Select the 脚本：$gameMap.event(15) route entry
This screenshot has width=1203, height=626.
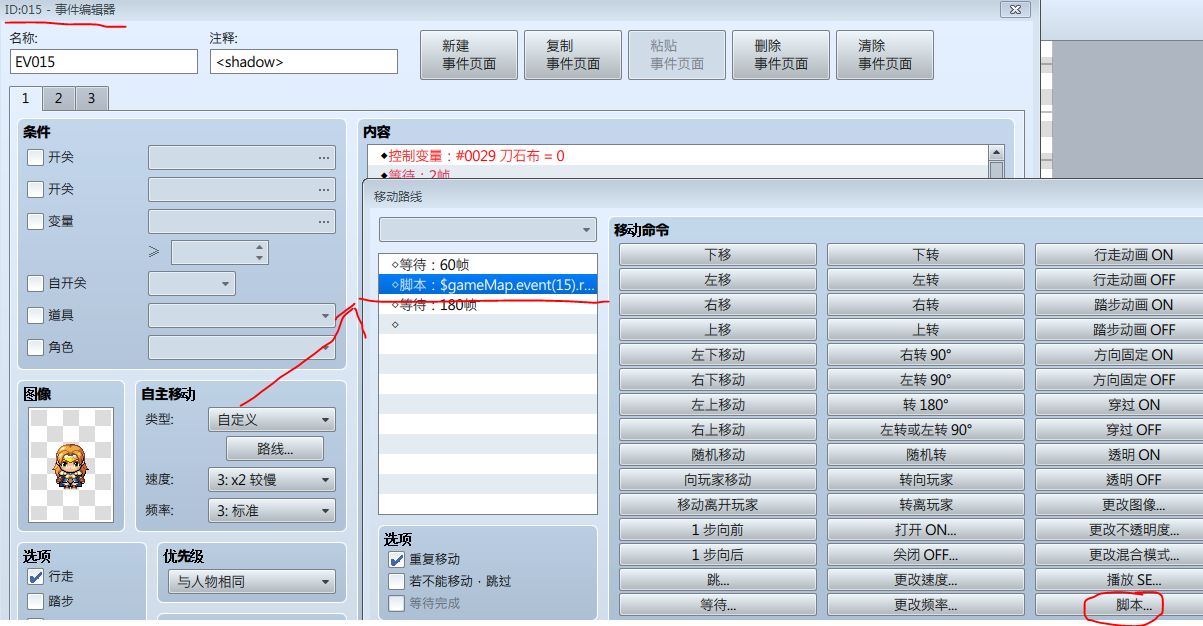(488, 285)
